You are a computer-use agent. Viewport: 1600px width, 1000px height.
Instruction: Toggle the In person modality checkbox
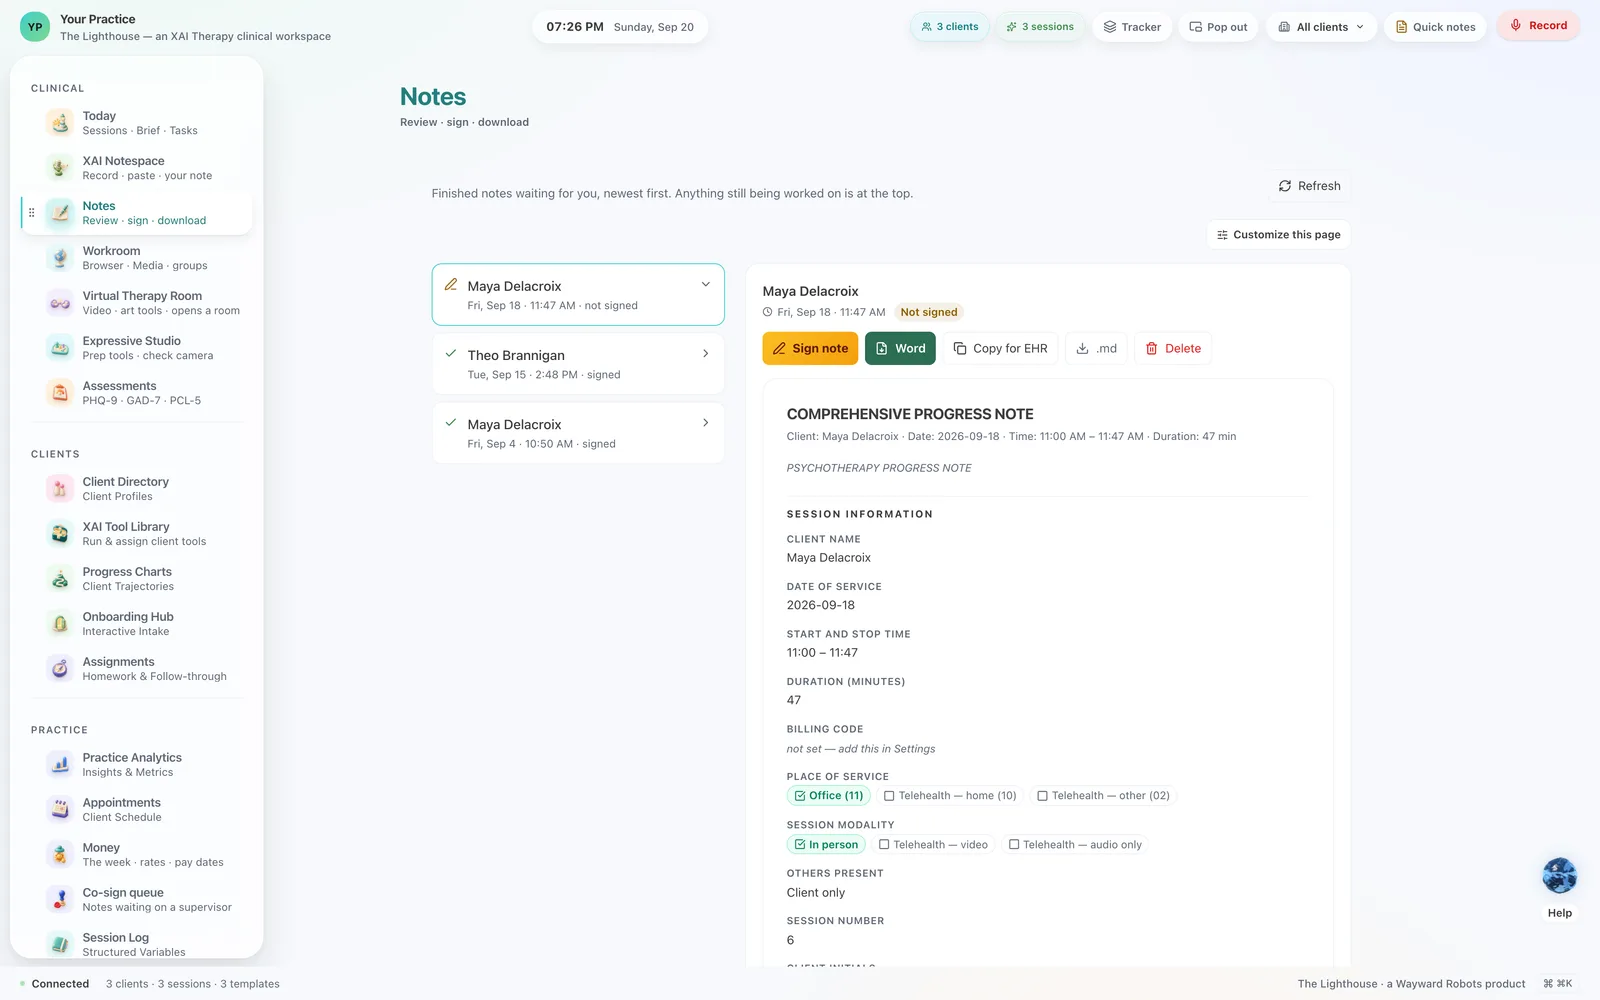tap(826, 845)
